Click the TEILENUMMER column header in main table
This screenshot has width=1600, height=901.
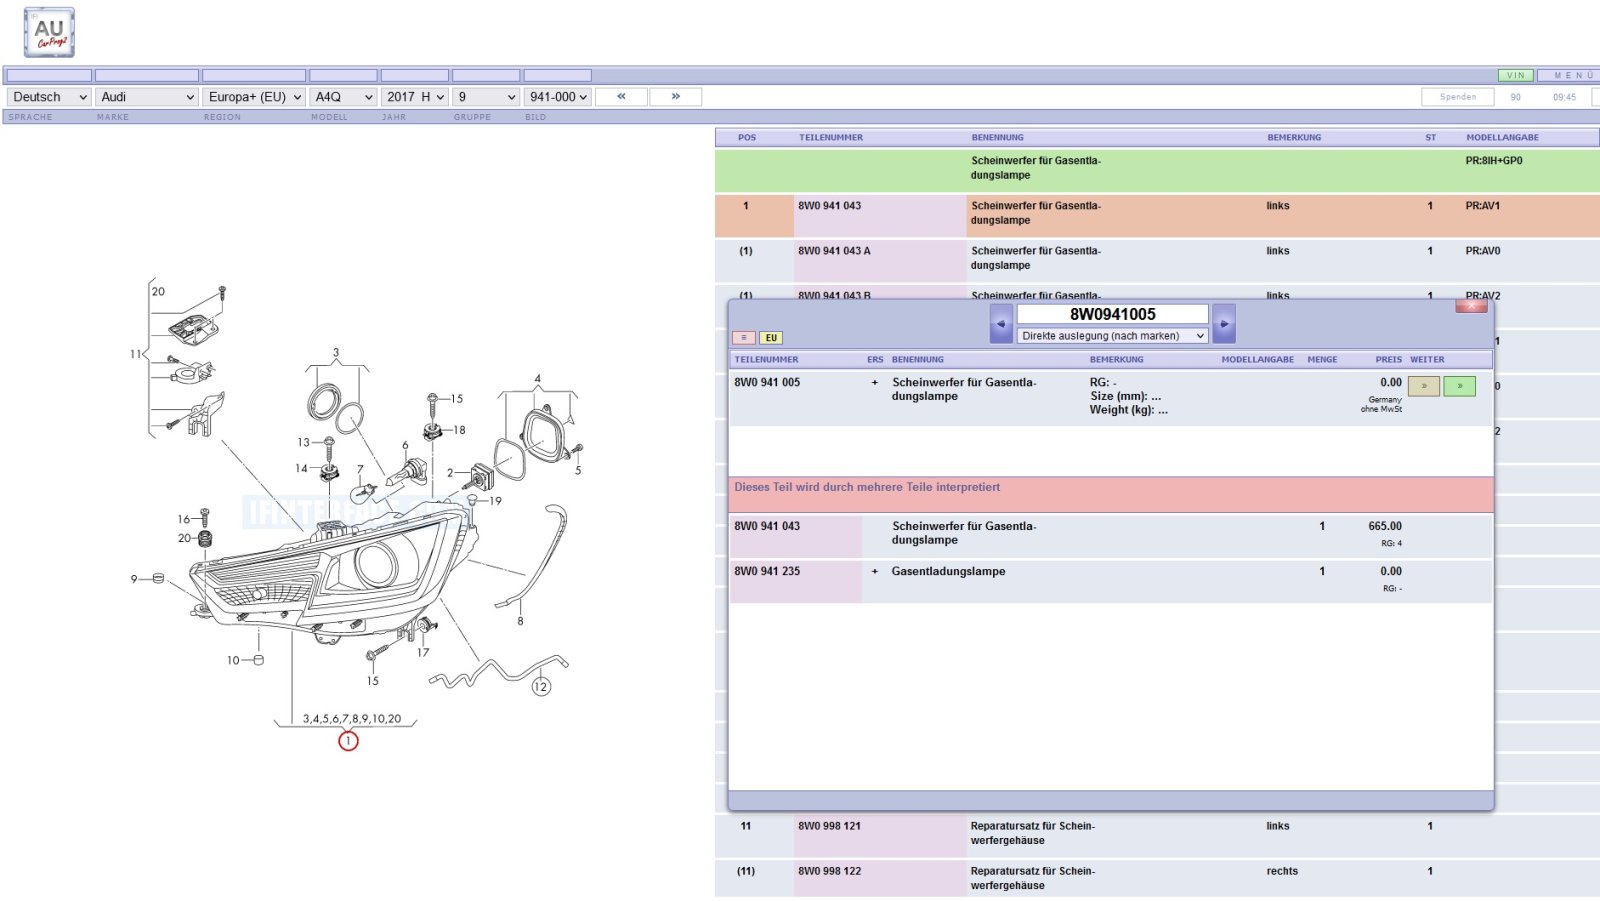click(831, 138)
